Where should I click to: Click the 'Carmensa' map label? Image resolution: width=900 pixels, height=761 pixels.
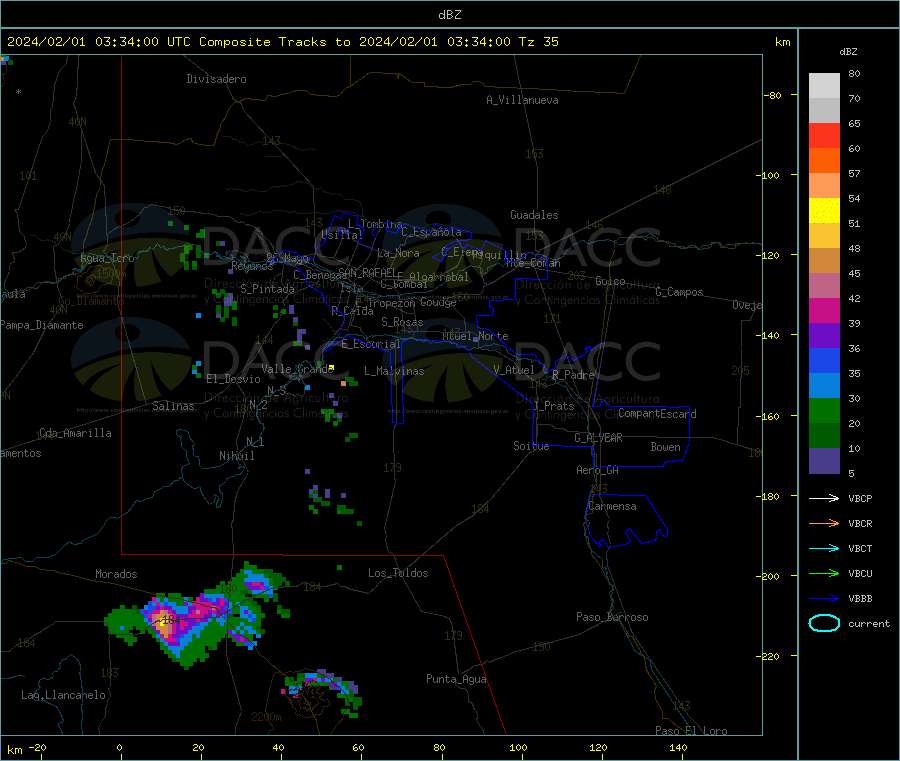click(612, 506)
